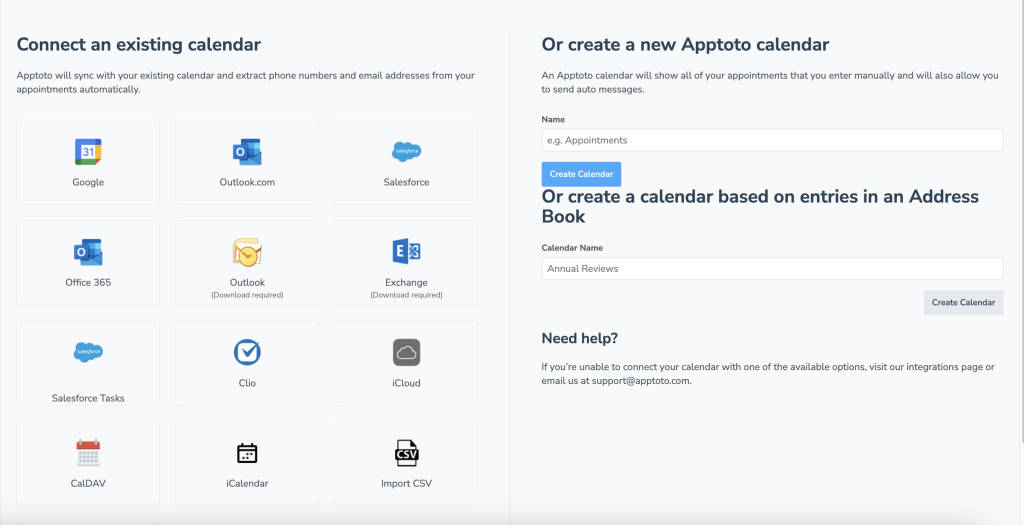This screenshot has height=525, width=1024.
Task: Click the "Import CSV" label text
Action: coord(406,484)
